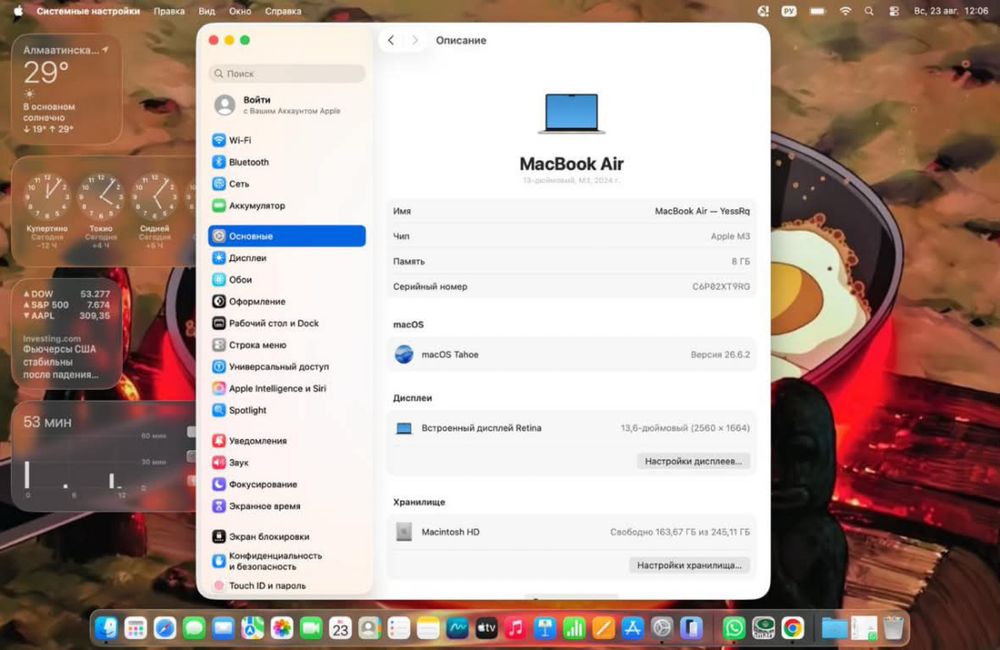Select Touch ID и пароль
This screenshot has height=650, width=1000.
[286, 585]
